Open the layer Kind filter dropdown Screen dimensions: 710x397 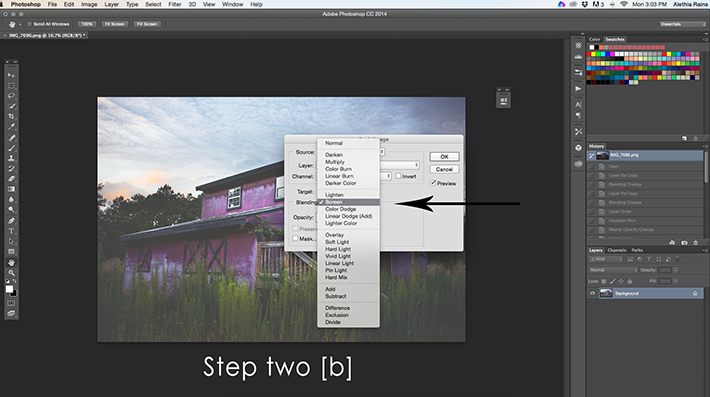tap(606, 259)
